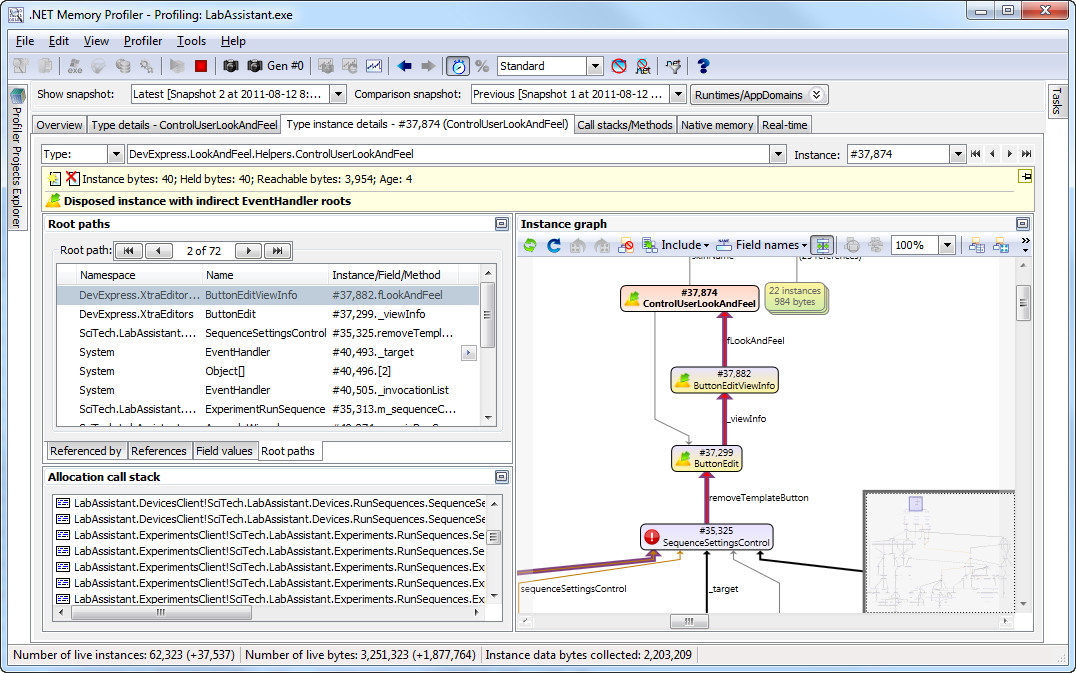Viewport: 1076px width, 673px height.
Task: Expand the Runtimes/AppDomains section
Action: coord(759,95)
